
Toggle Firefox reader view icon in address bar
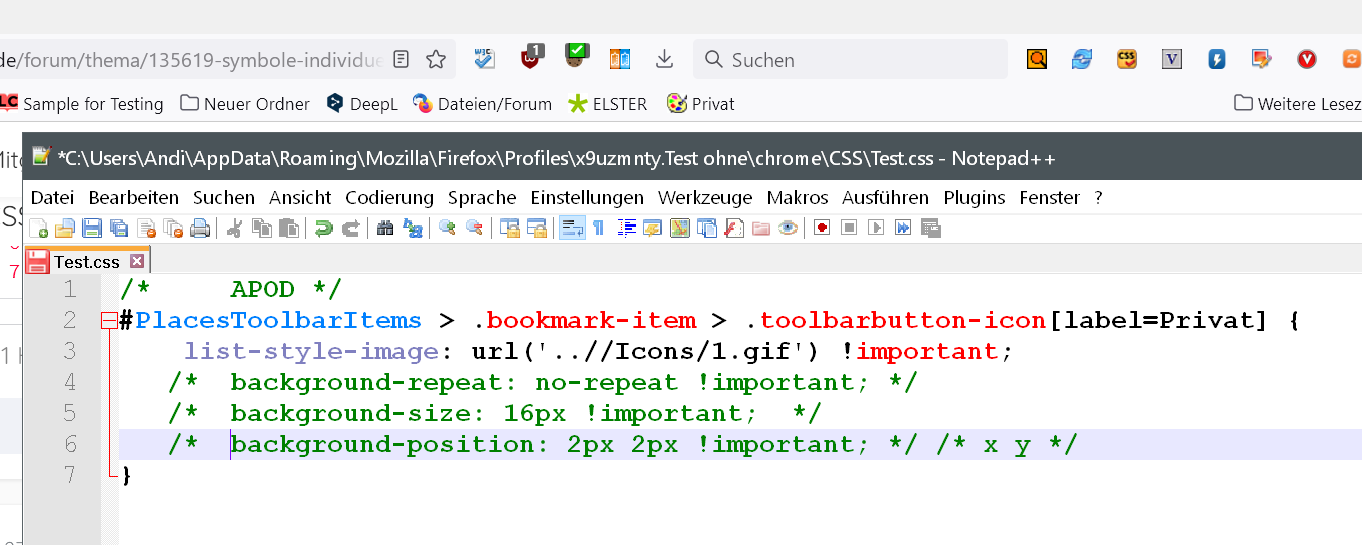[x=401, y=60]
